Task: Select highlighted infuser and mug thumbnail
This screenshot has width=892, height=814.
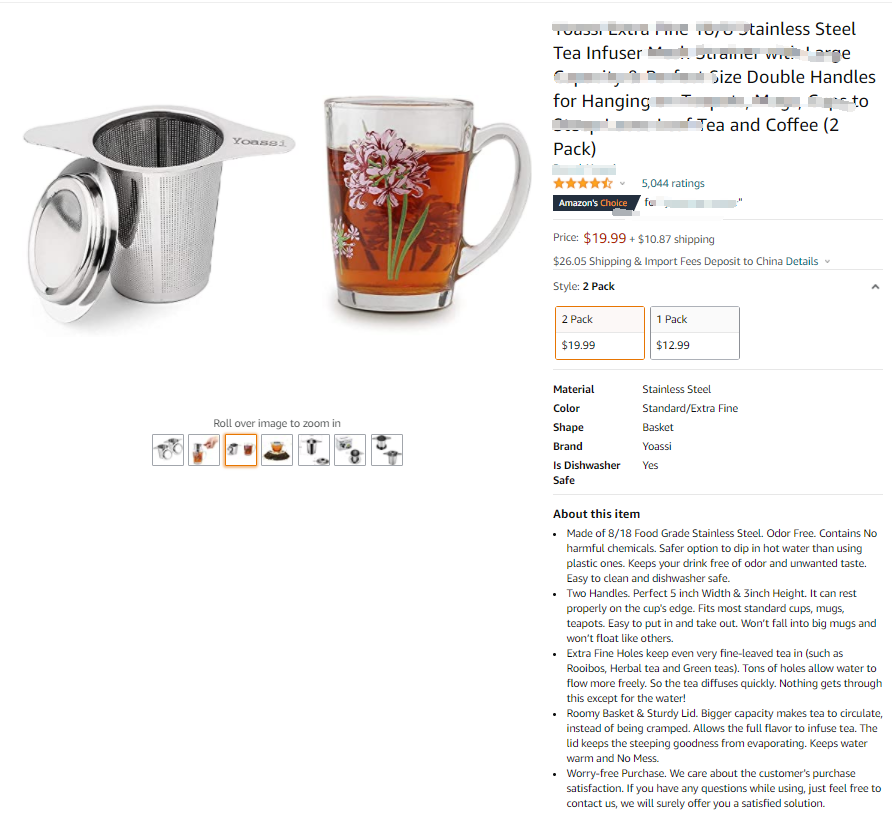Action: pos(241,450)
